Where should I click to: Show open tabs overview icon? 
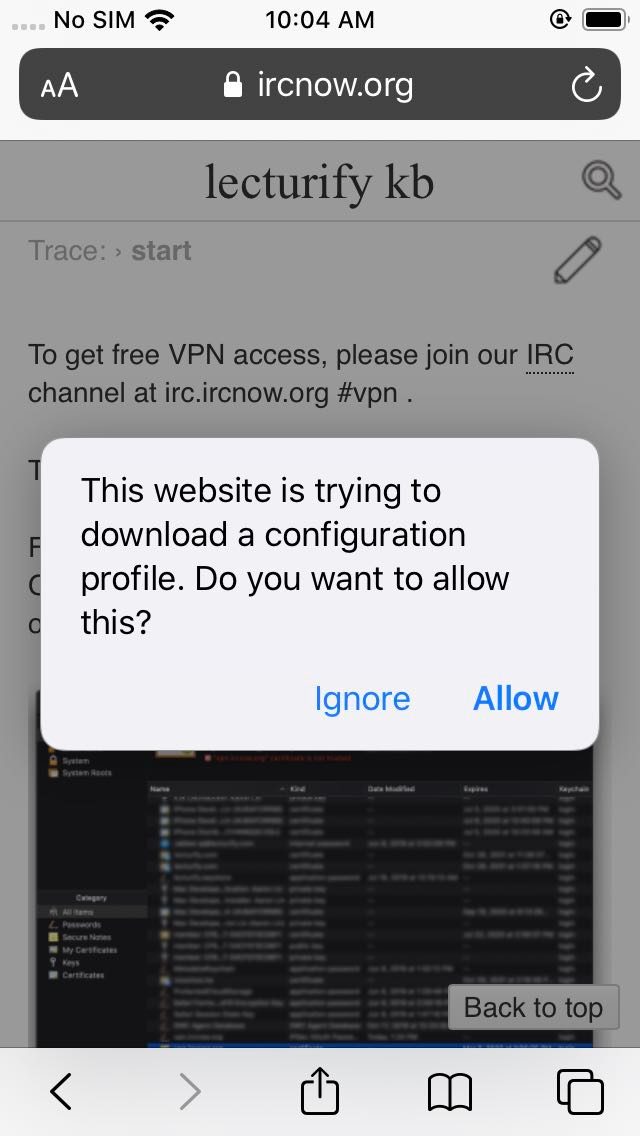tap(580, 1091)
